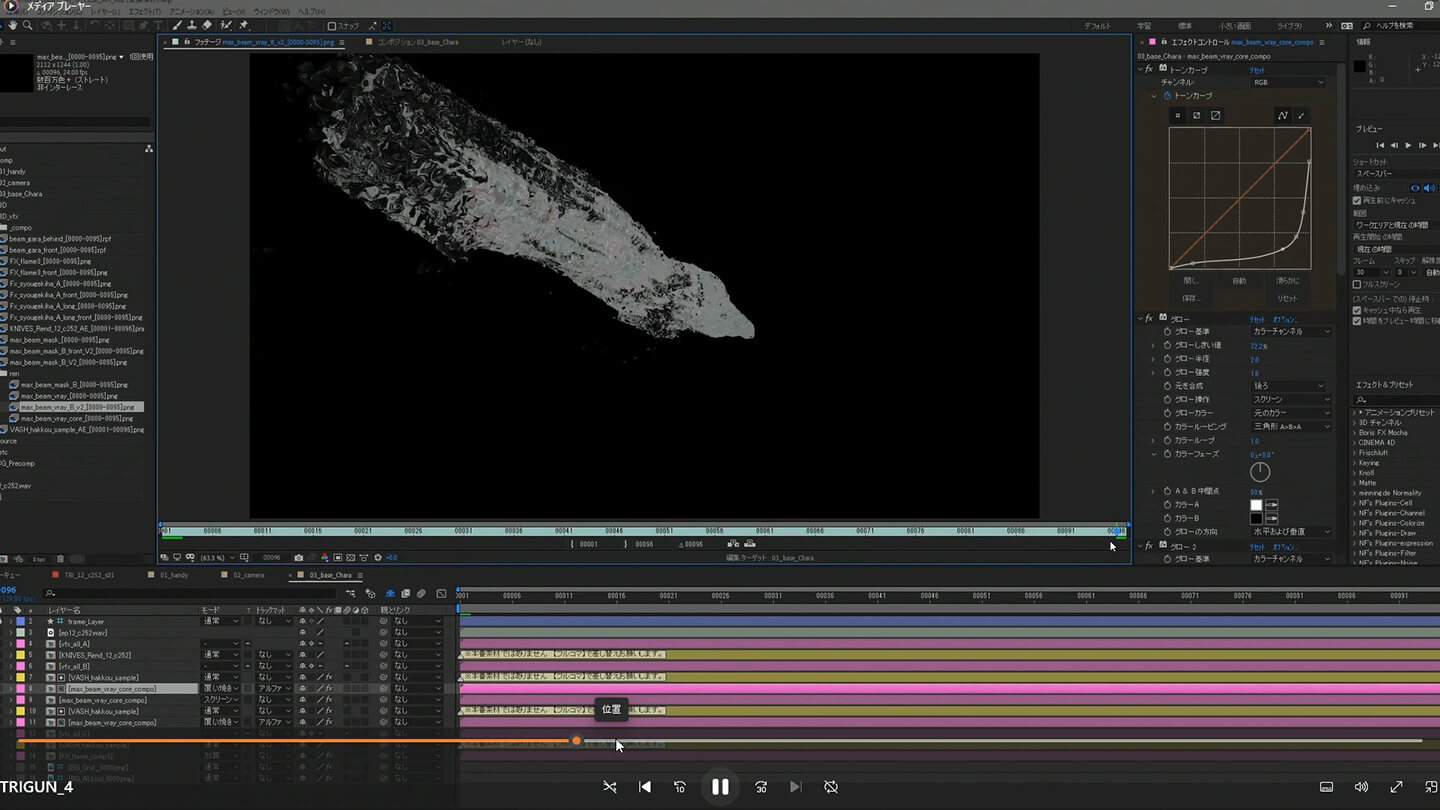This screenshot has width=1440, height=810.
Task: Select the Brush tool
Action: point(176,25)
